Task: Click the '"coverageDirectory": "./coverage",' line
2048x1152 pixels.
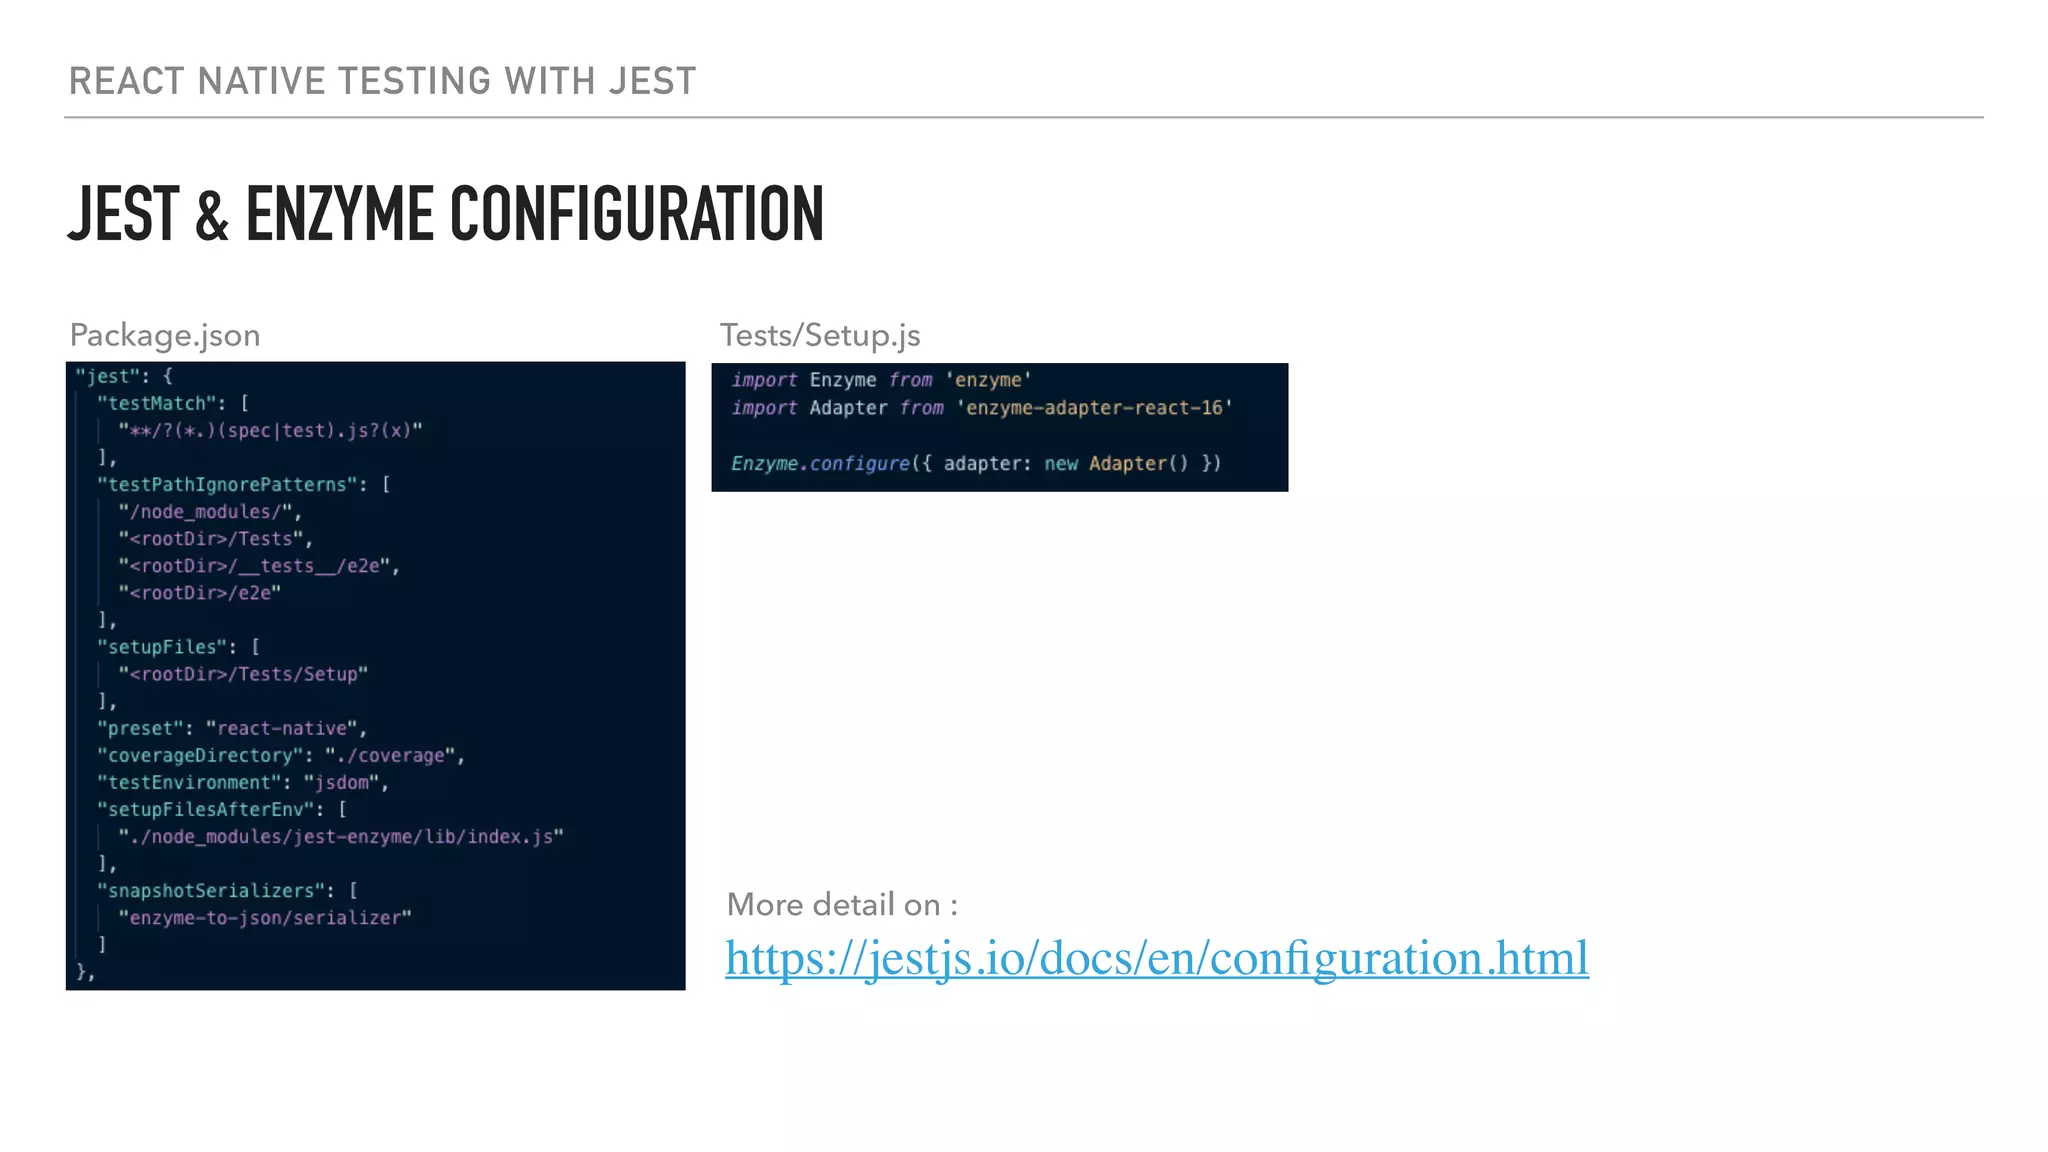Action: (281, 755)
